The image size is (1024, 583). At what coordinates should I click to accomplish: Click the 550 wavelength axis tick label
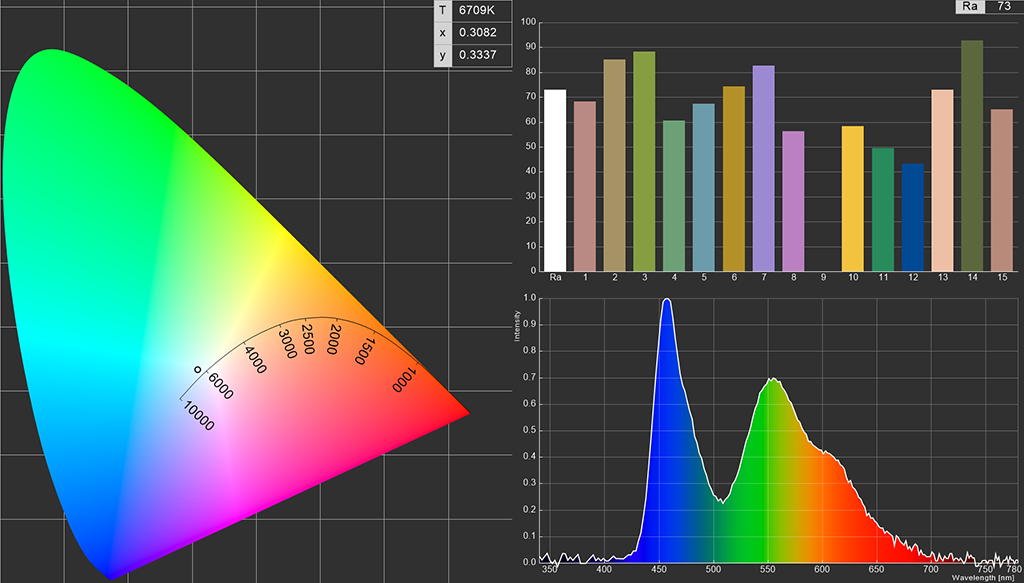coord(768,569)
